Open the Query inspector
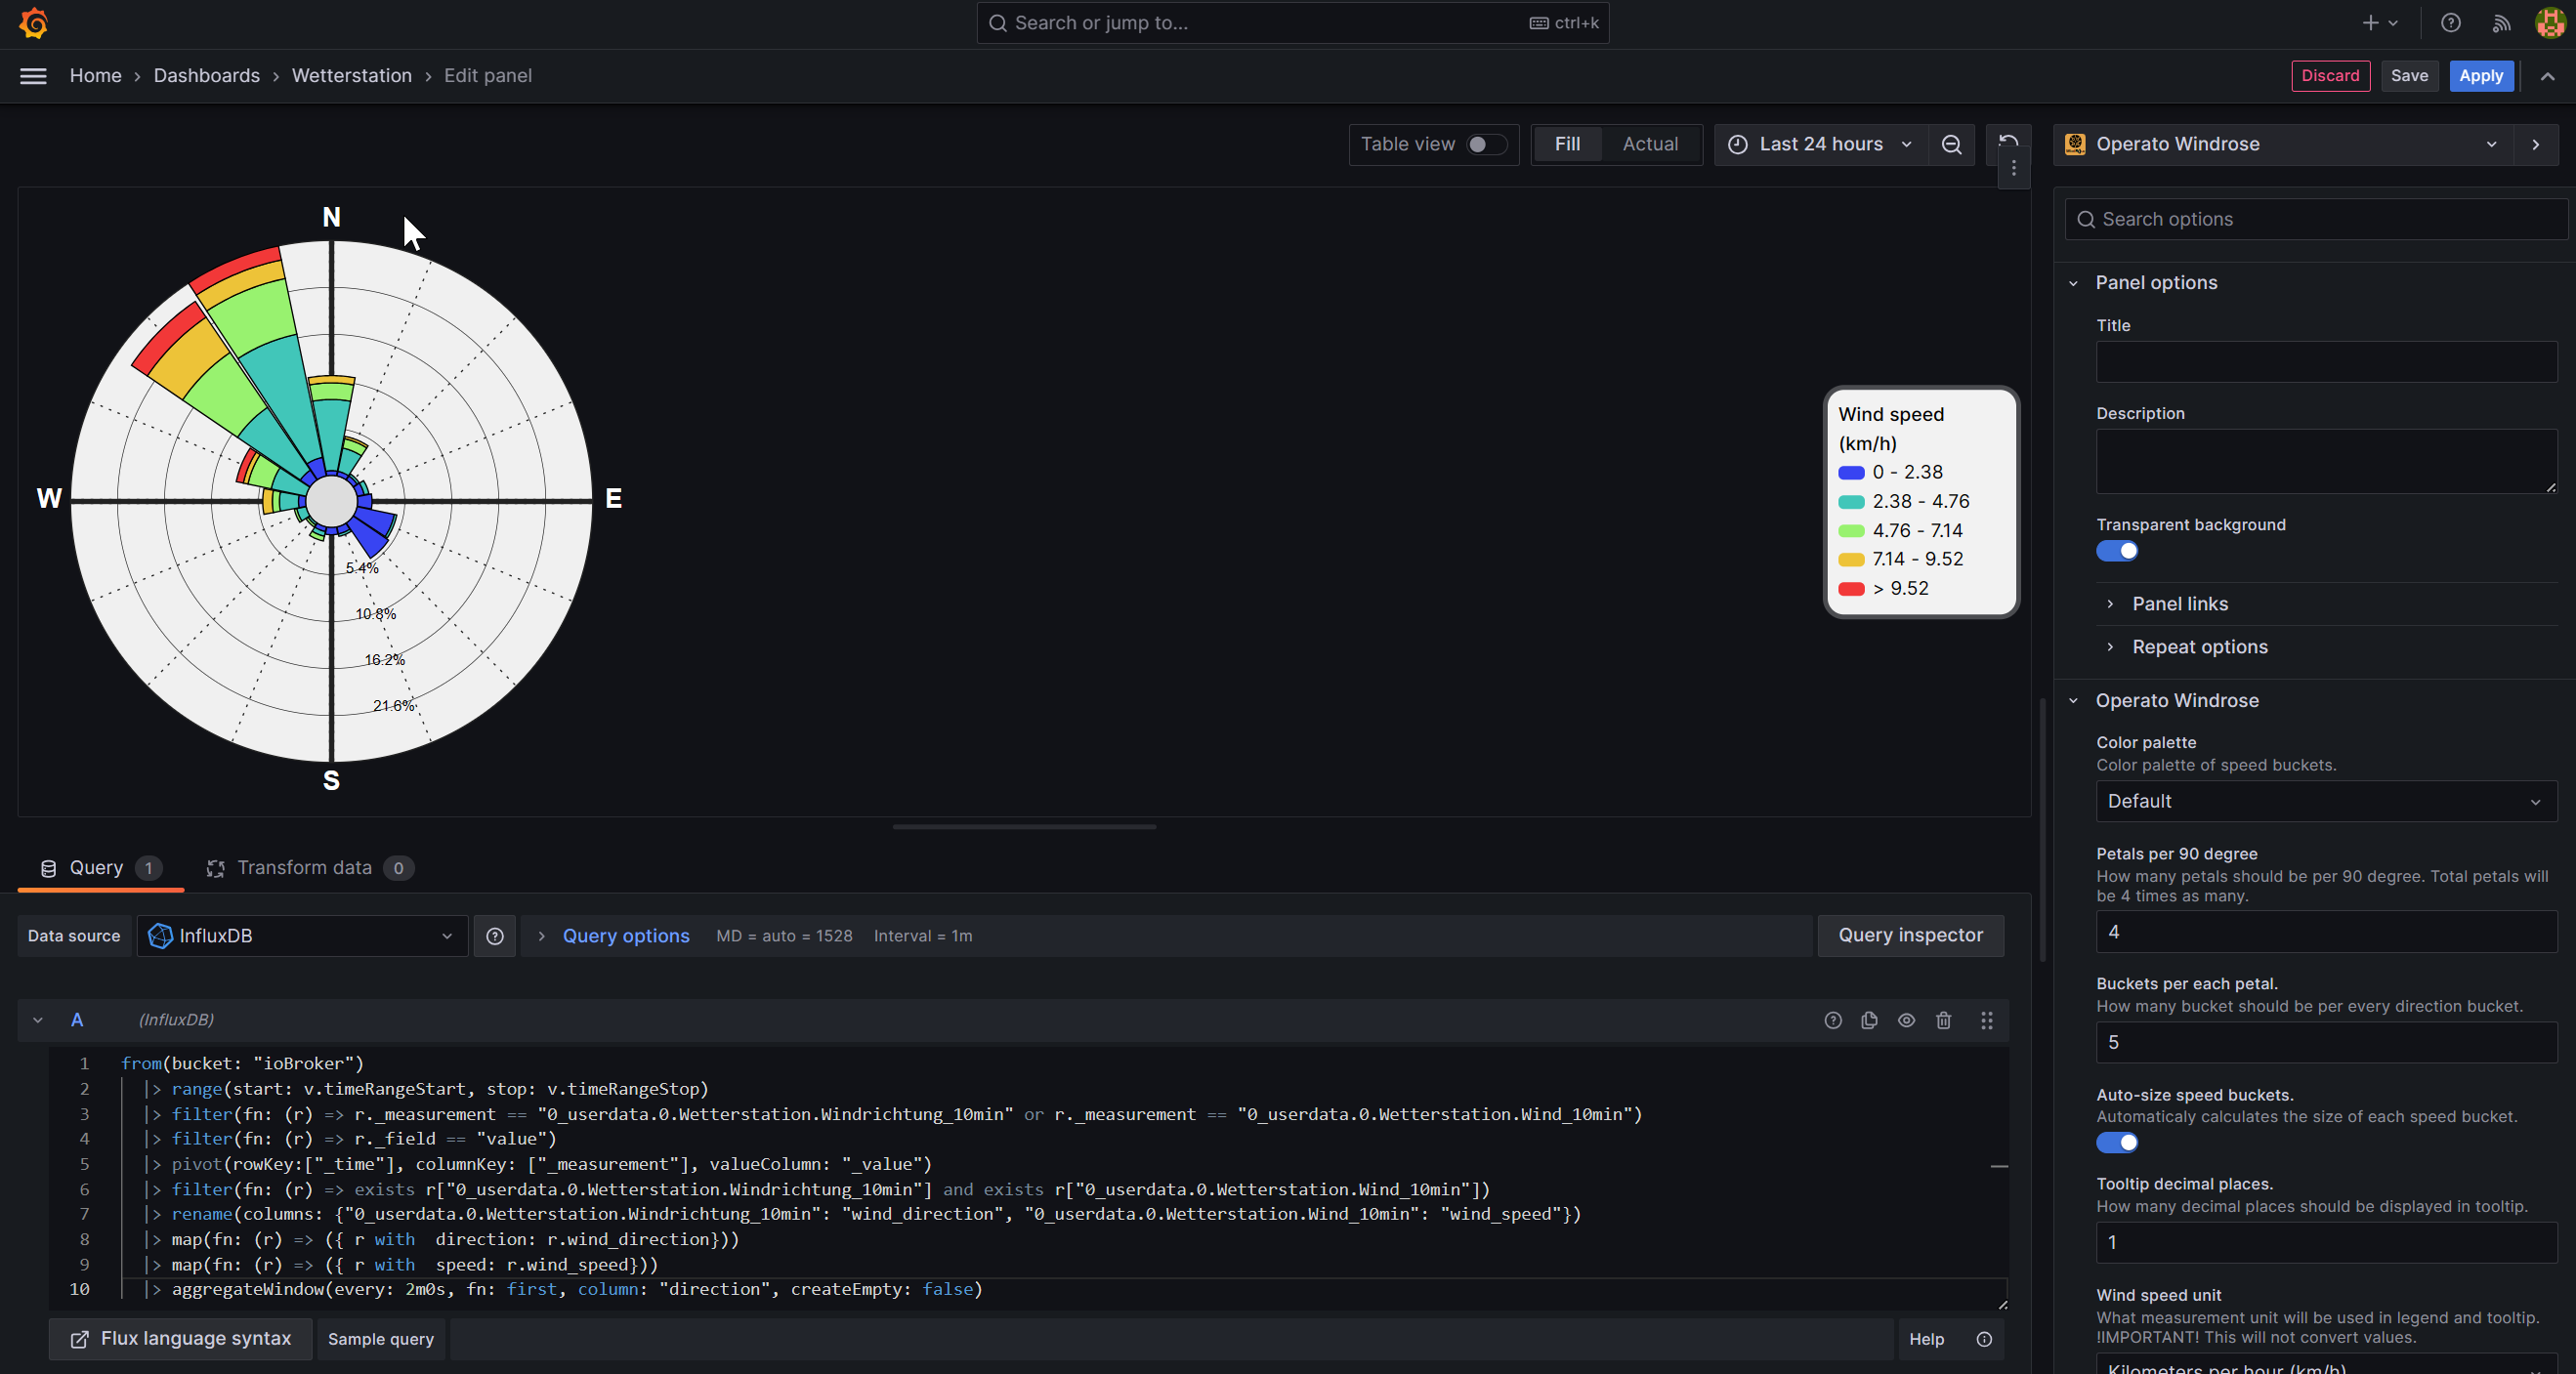The image size is (2576, 1374). [1909, 935]
